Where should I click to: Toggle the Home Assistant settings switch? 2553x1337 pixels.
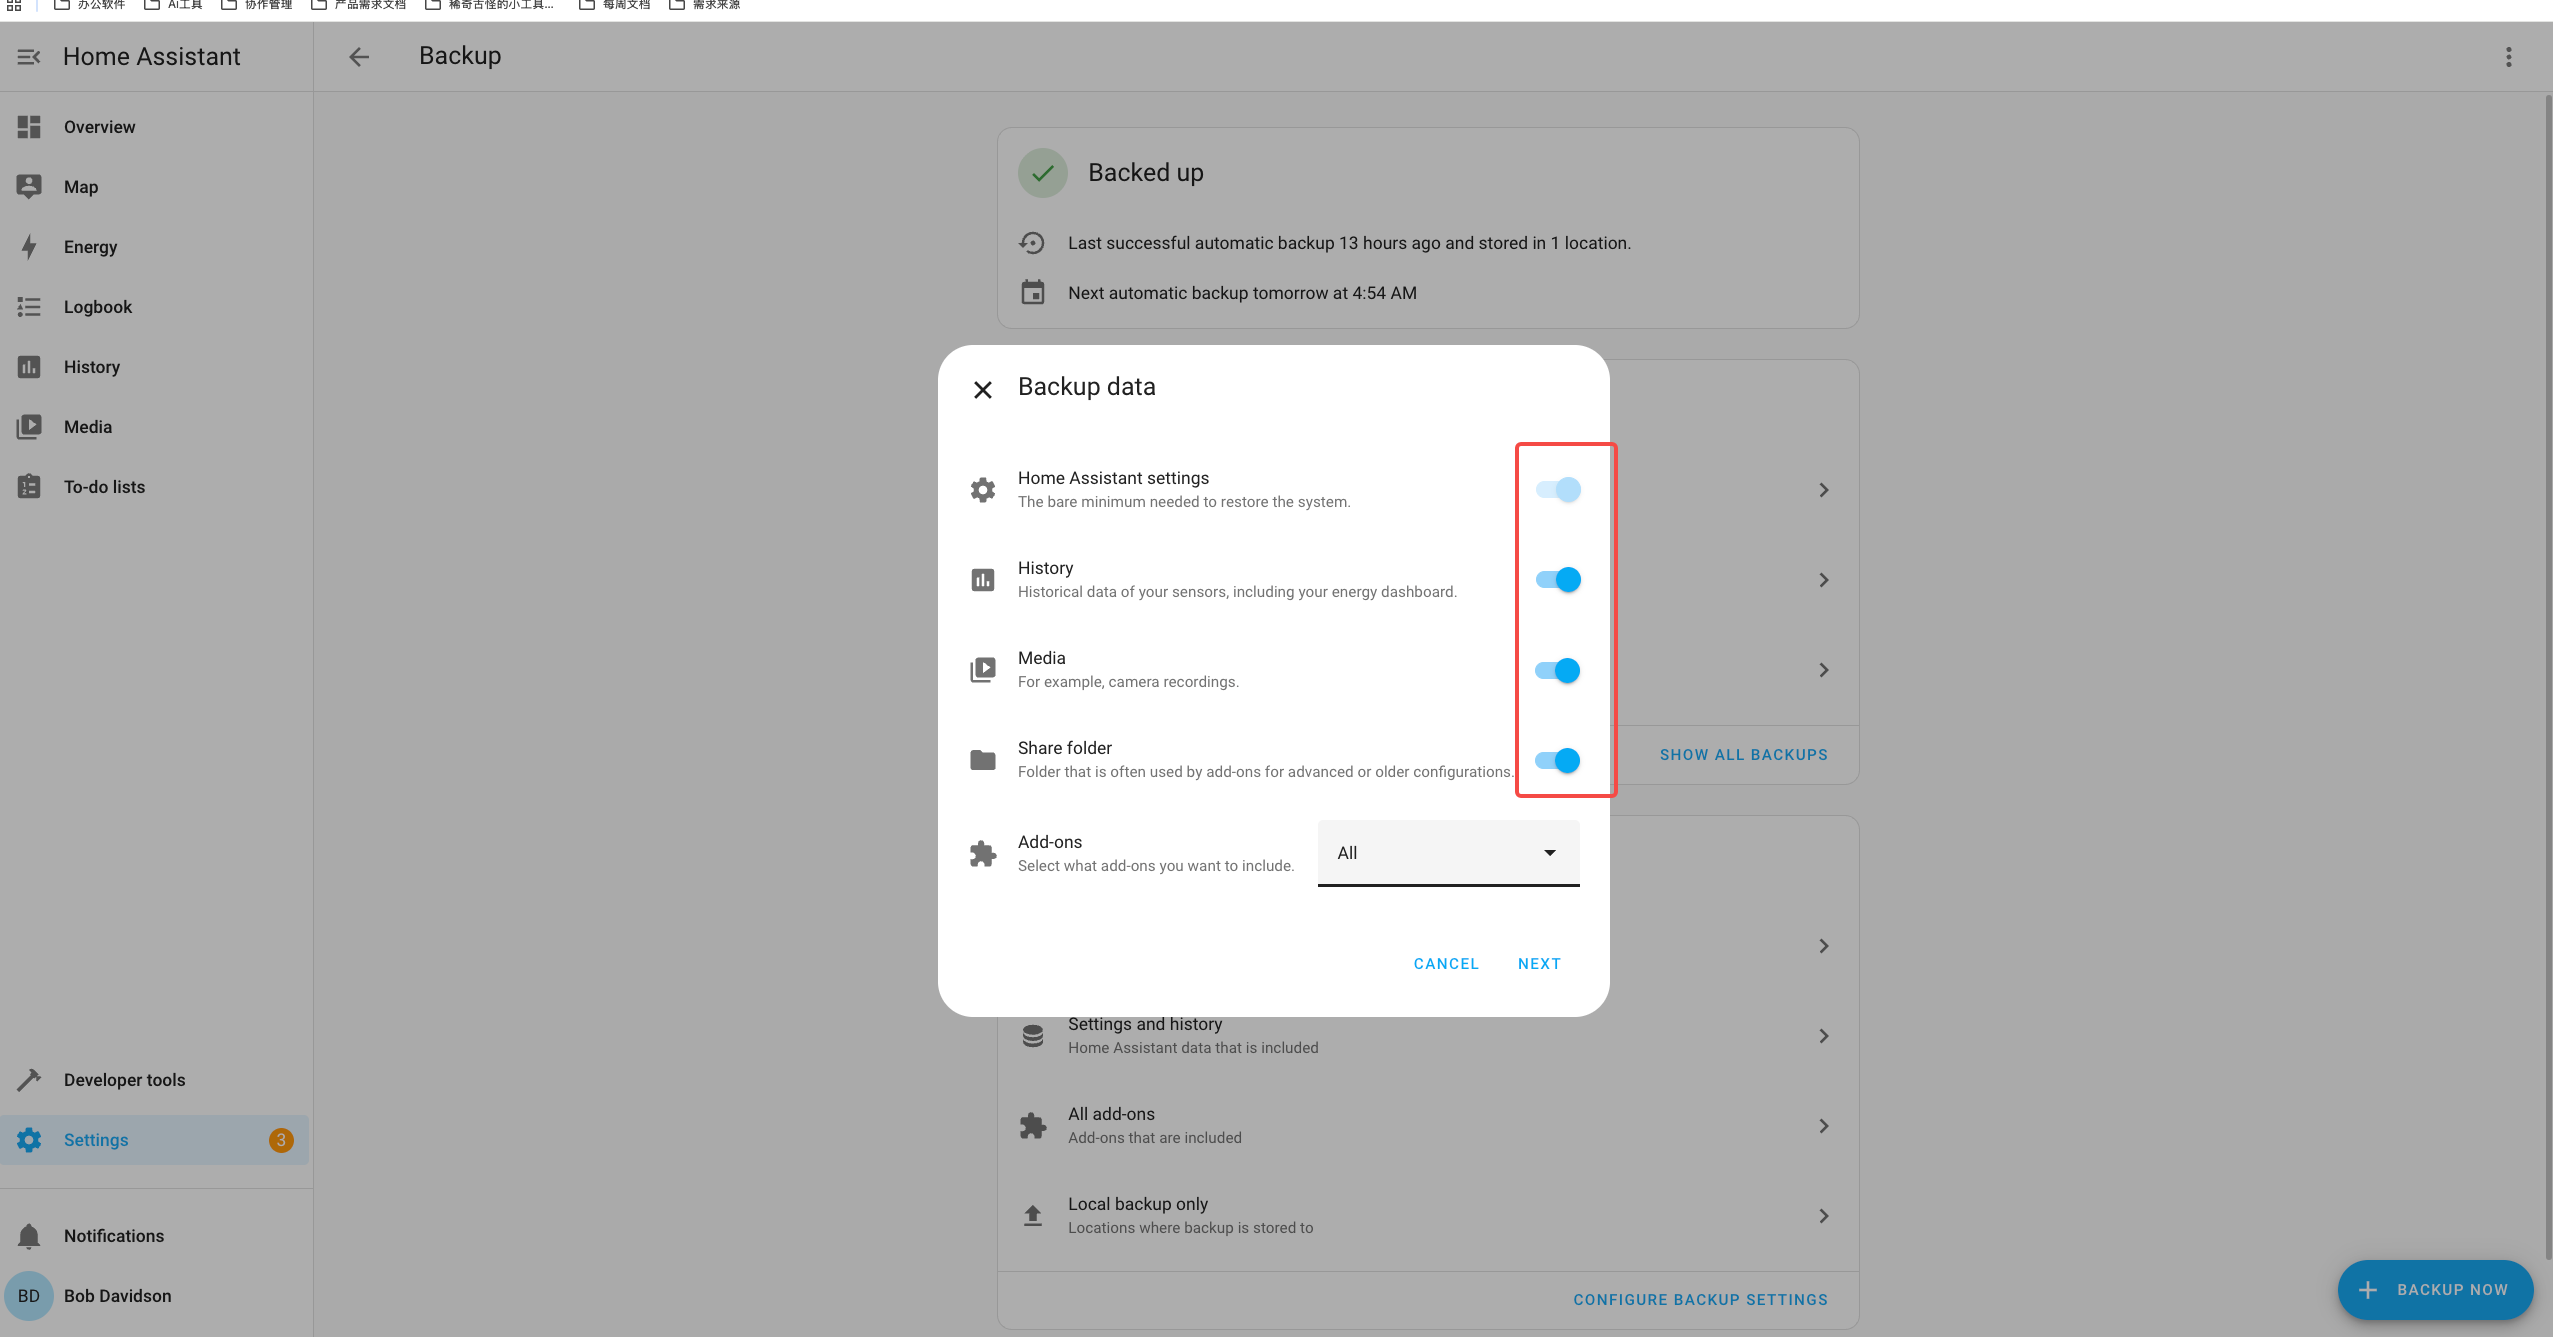click(1558, 489)
